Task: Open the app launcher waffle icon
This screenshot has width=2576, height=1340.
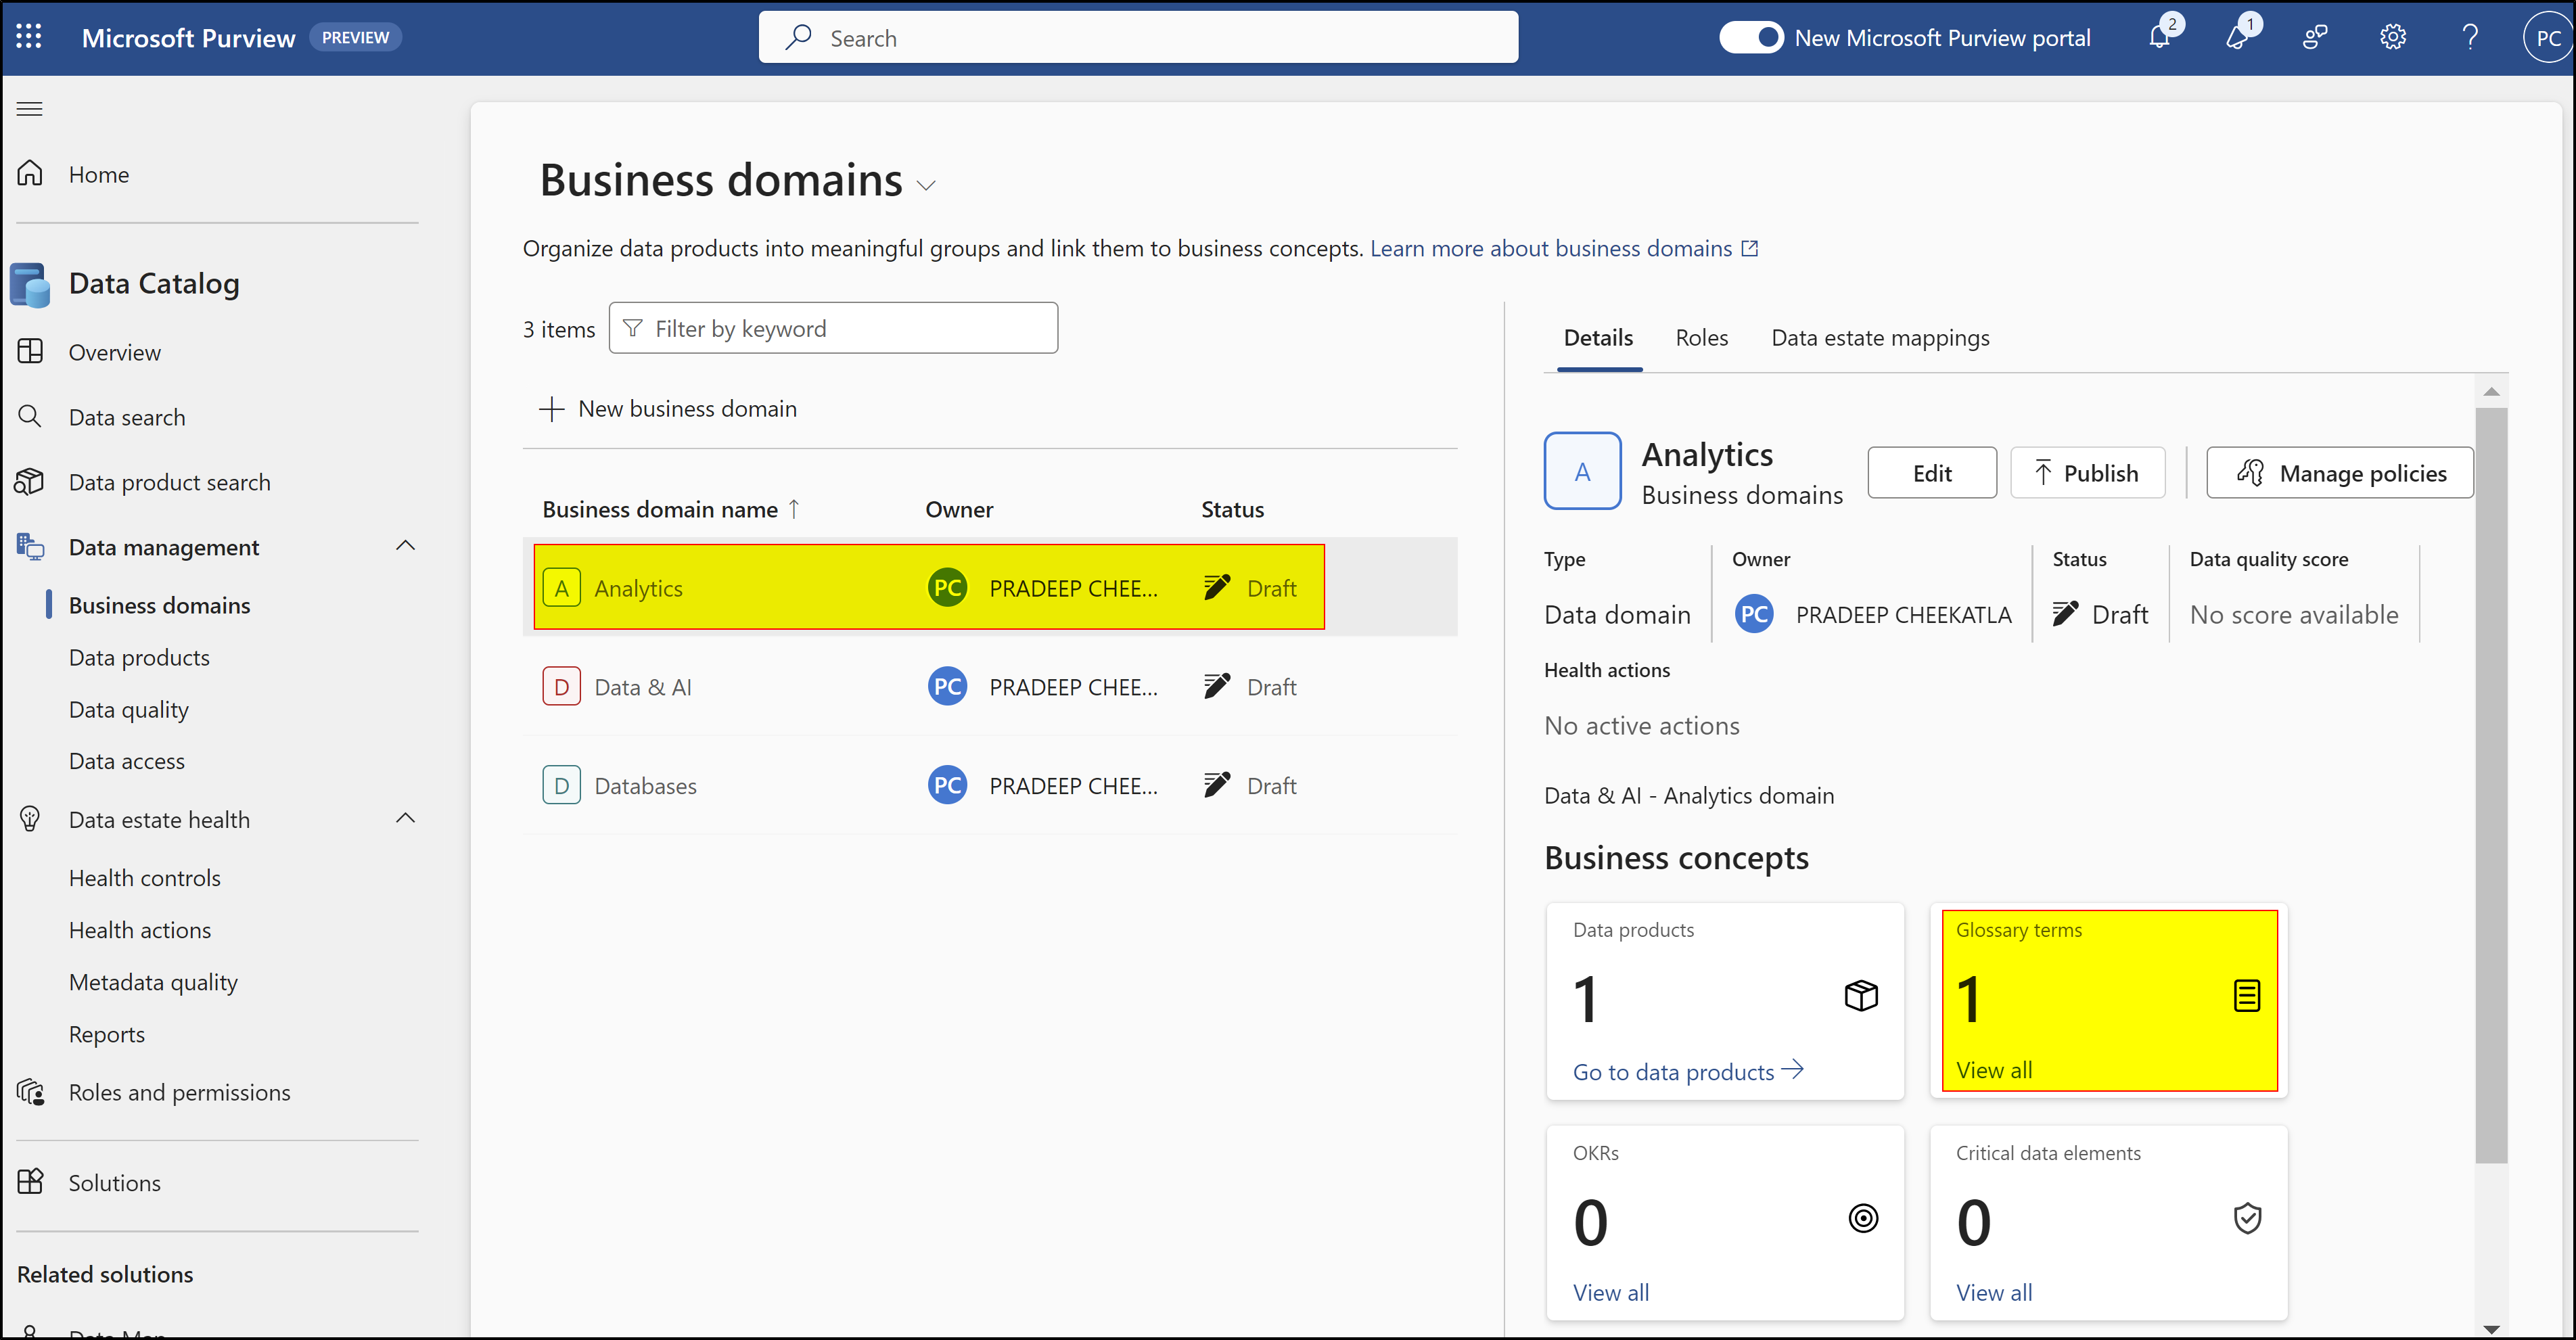Action: (29, 37)
